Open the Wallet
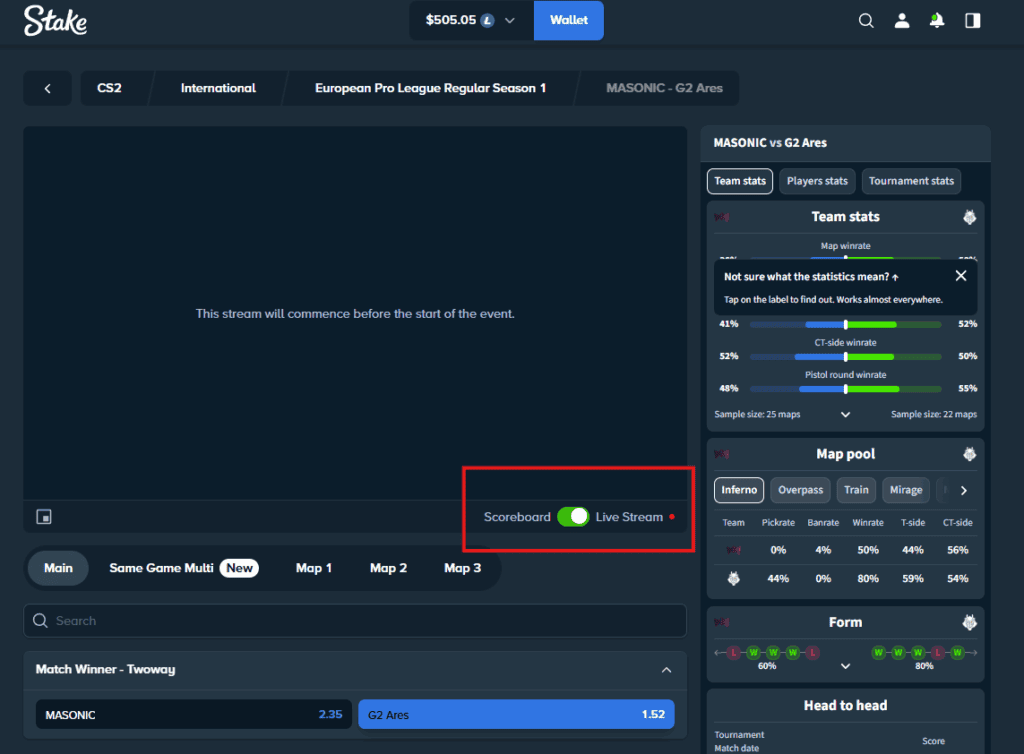 (x=568, y=20)
